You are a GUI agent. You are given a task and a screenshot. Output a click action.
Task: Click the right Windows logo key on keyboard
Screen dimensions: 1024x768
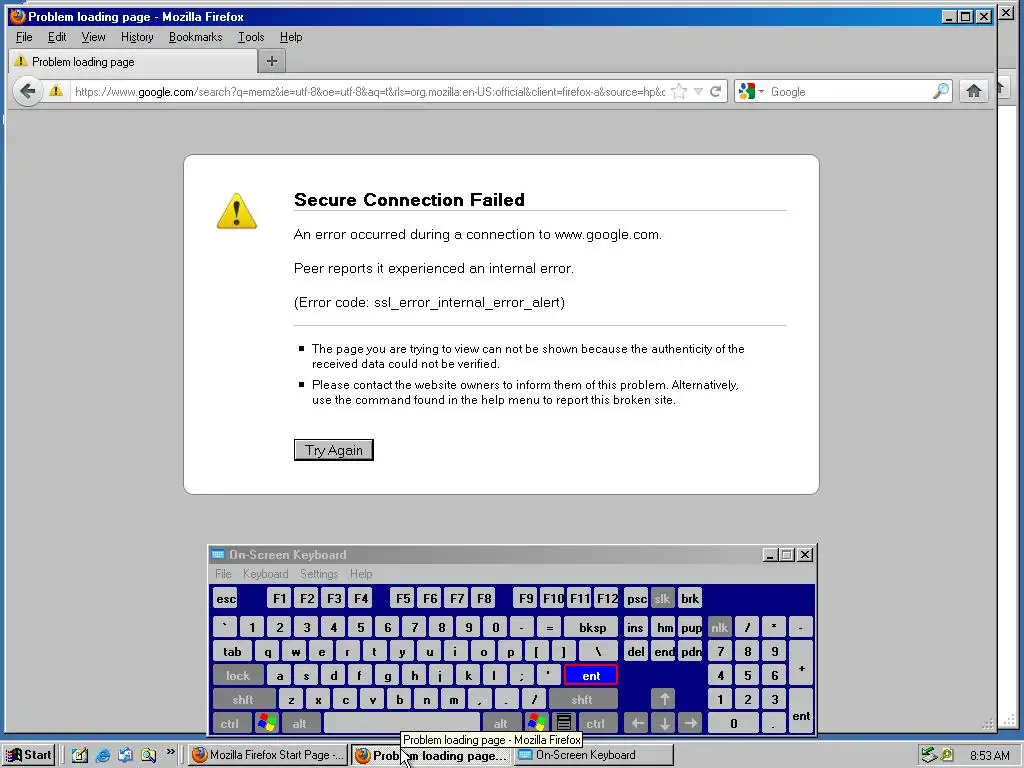click(537, 724)
